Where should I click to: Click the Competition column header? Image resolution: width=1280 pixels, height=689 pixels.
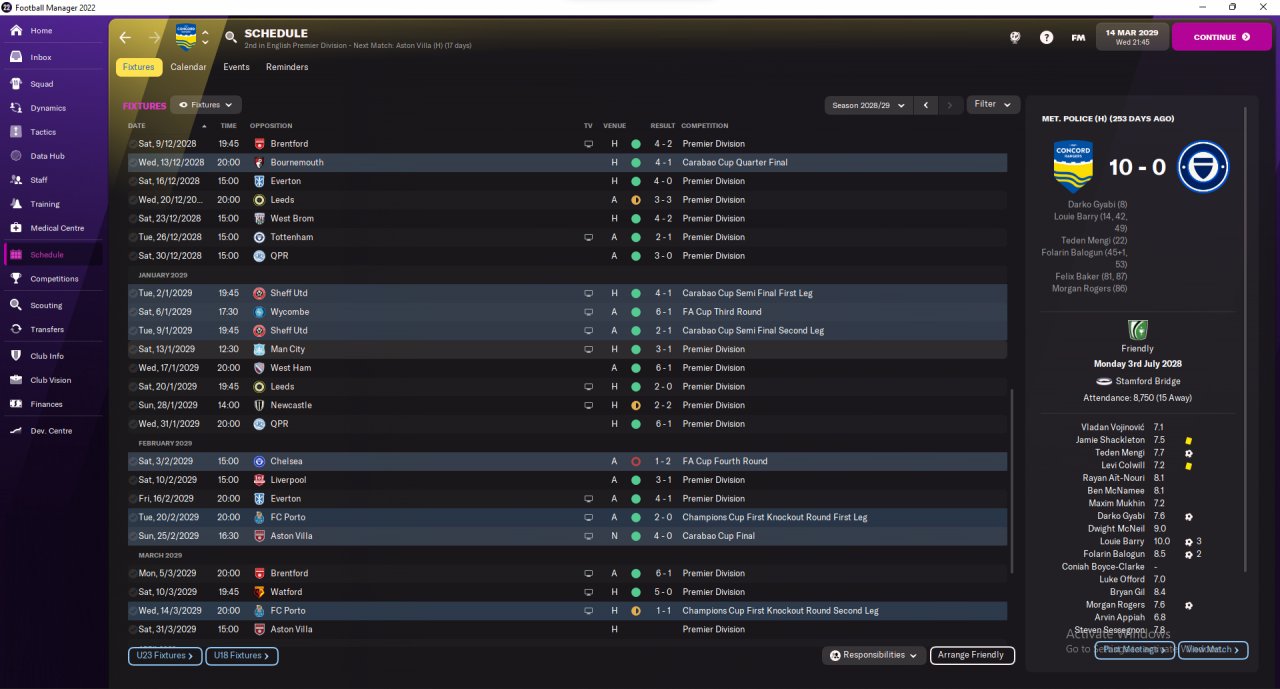tap(705, 126)
